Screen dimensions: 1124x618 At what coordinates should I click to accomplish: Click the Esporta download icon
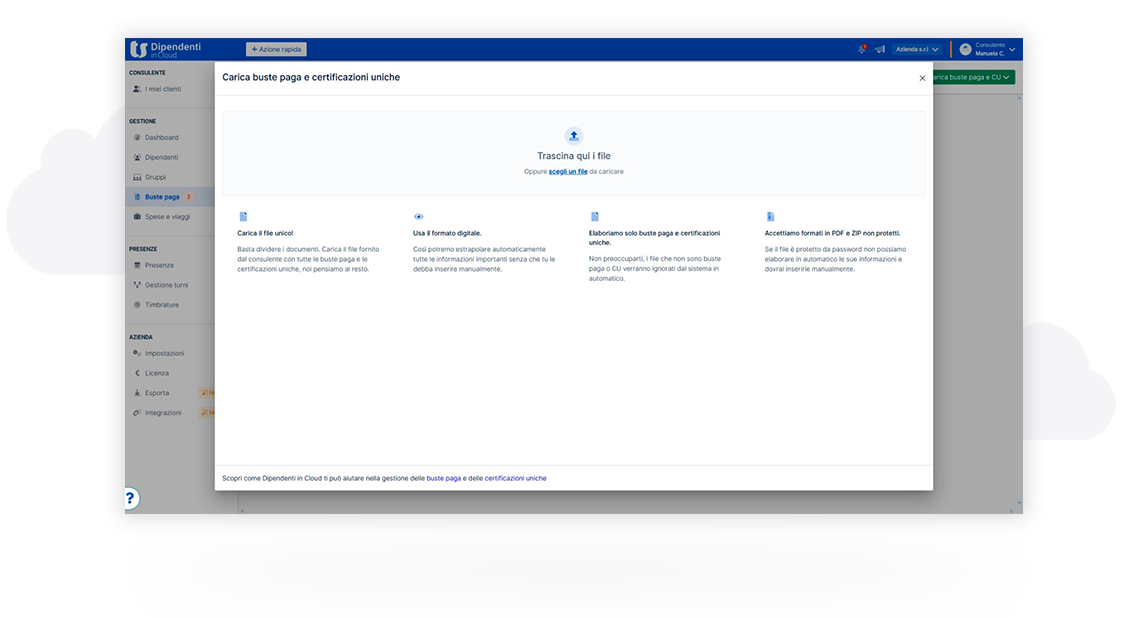pyautogui.click(x=137, y=393)
